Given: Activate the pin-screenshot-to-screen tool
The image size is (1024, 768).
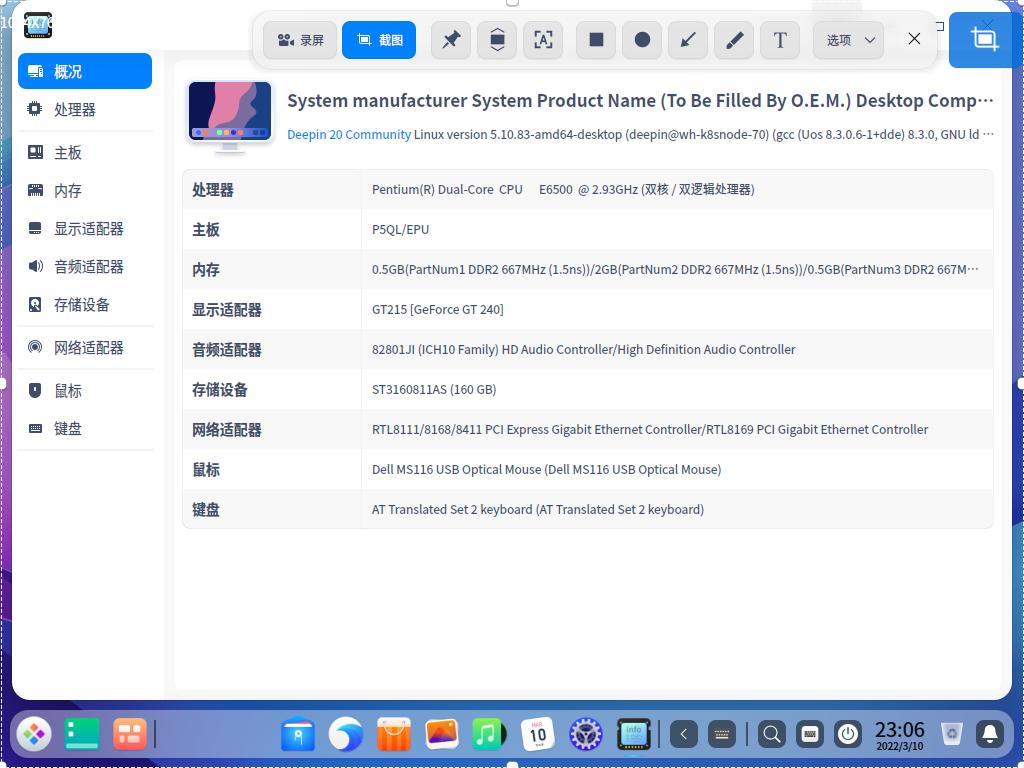Looking at the screenshot, I should click(x=451, y=40).
